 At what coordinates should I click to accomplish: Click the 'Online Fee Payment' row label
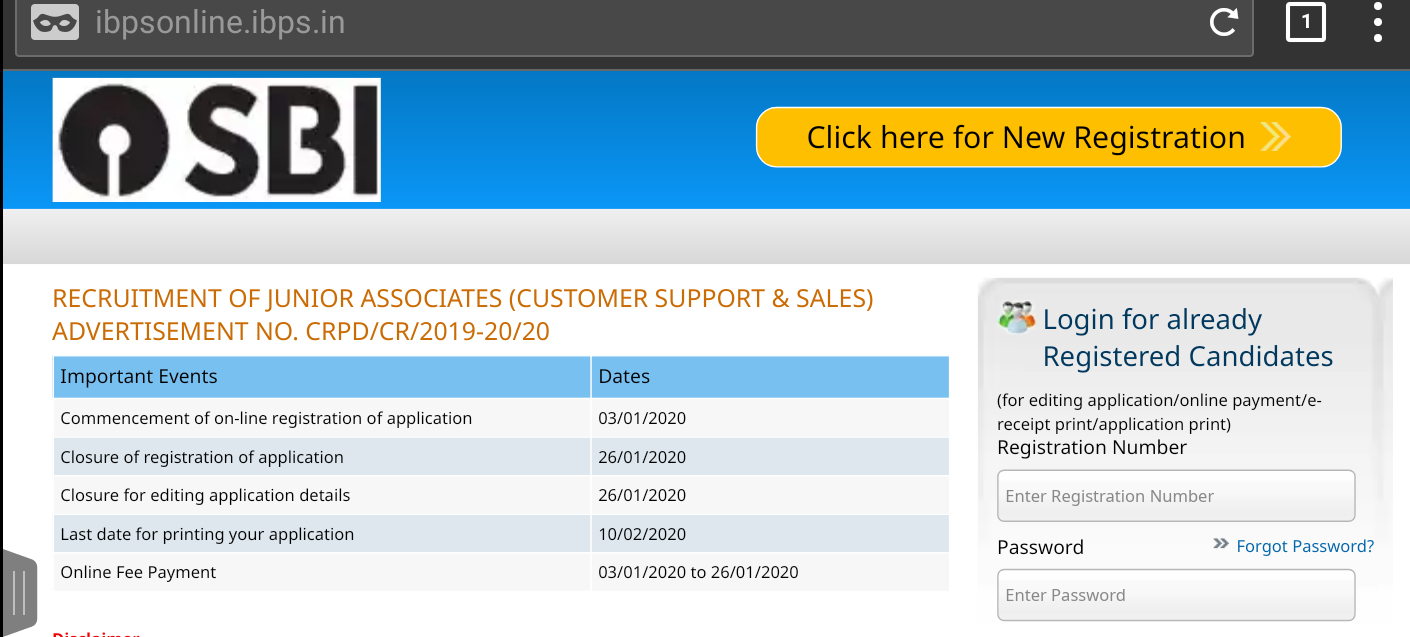[x=138, y=572]
